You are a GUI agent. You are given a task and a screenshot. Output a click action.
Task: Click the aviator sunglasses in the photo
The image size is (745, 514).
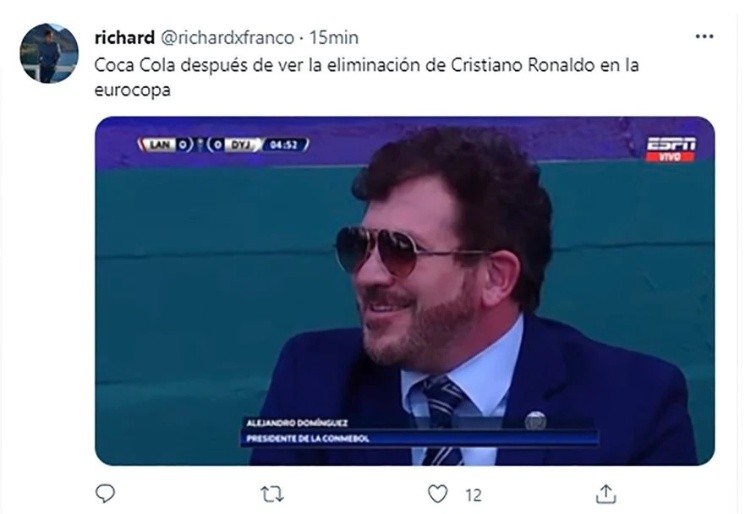click(405, 250)
